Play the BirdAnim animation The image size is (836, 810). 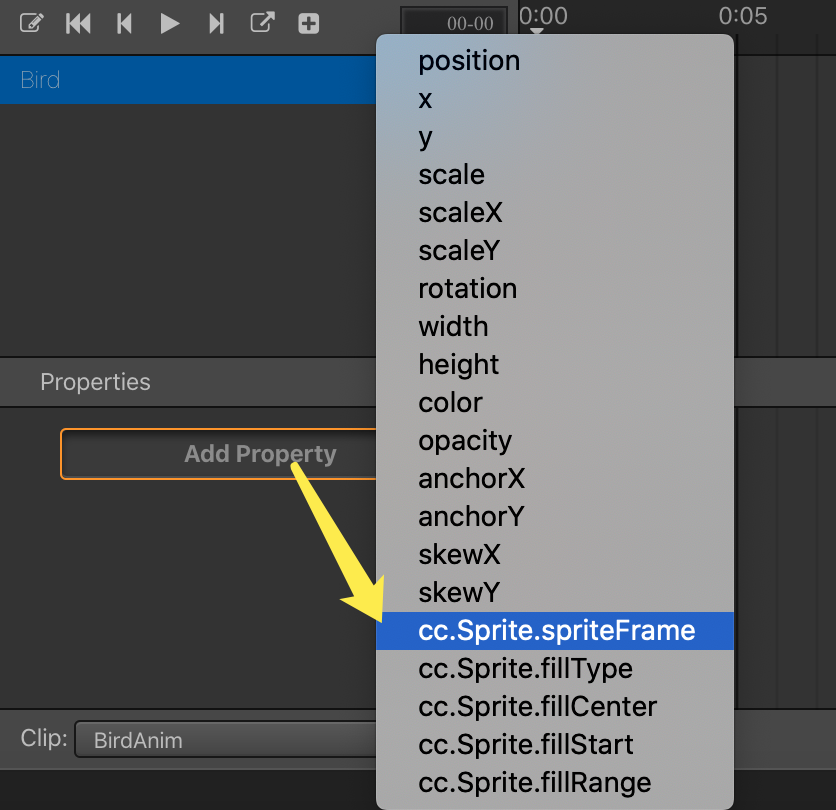(170, 23)
